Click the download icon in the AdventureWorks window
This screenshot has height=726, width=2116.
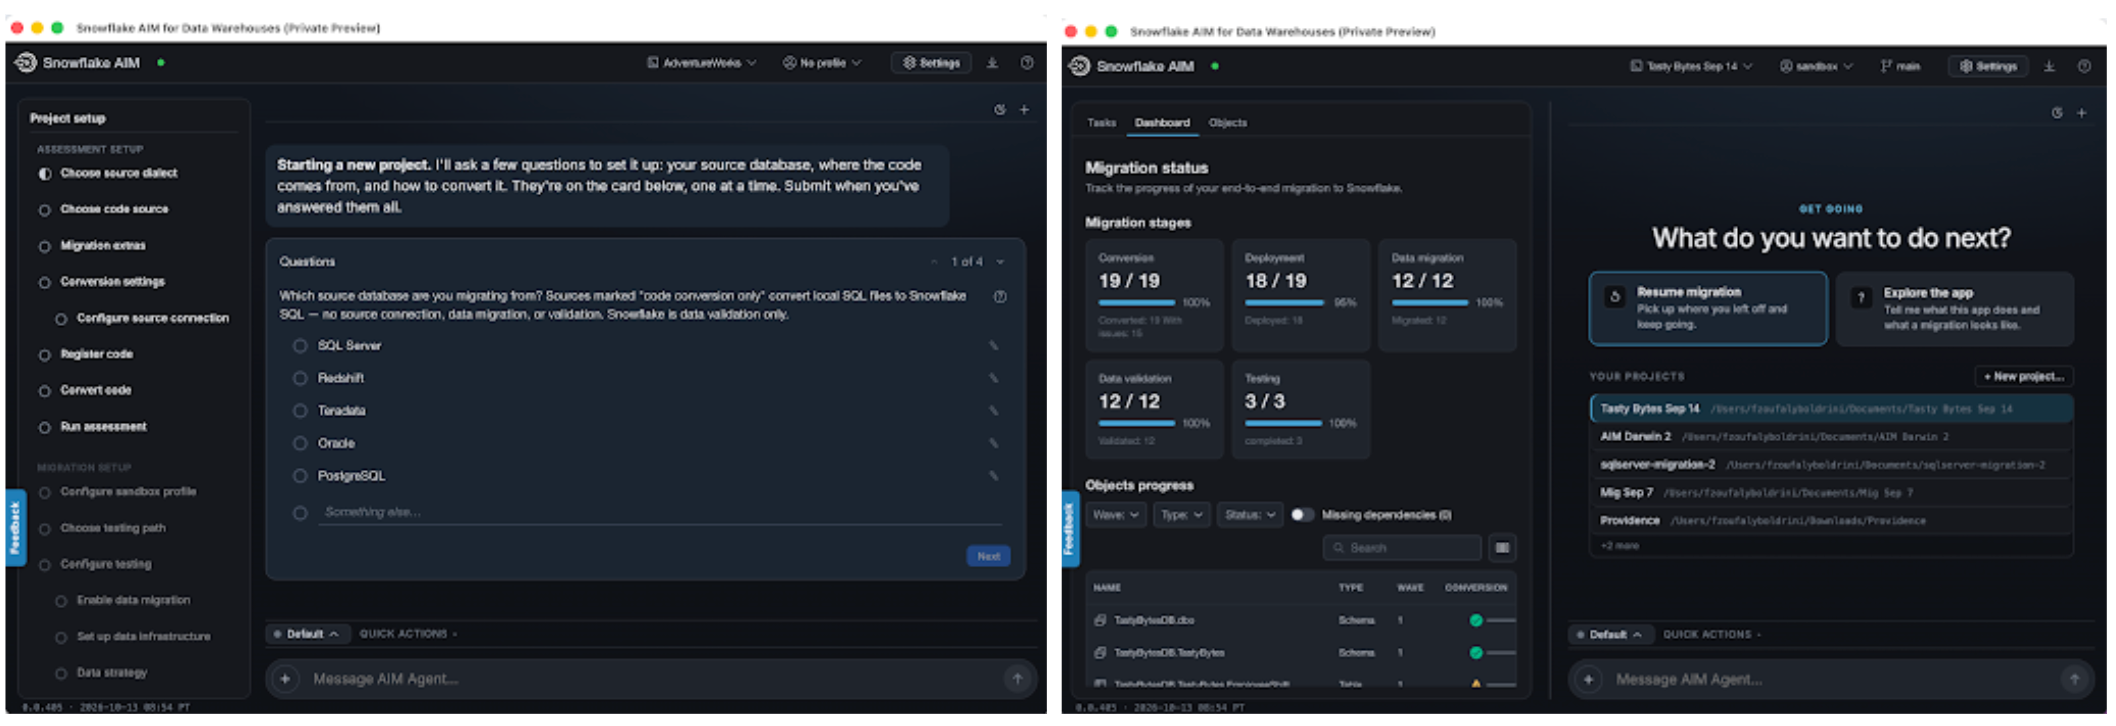coord(992,63)
